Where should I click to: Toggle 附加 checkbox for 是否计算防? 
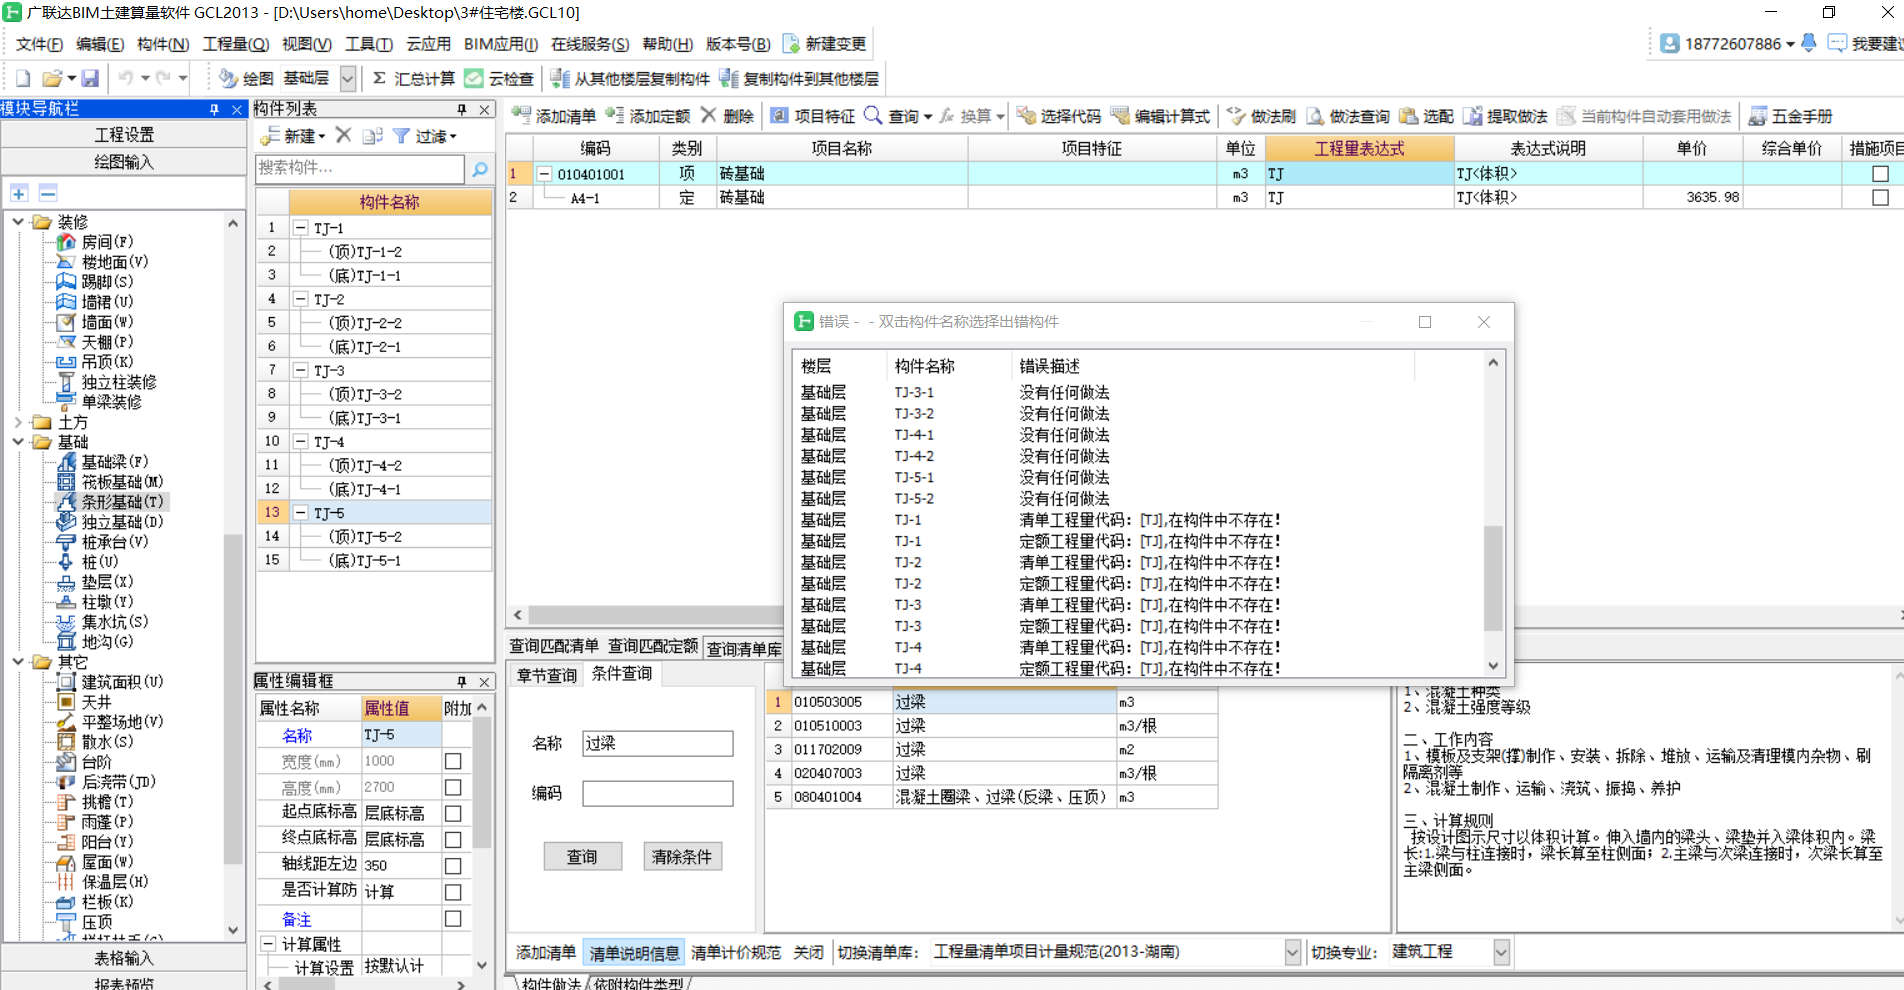coord(453,891)
